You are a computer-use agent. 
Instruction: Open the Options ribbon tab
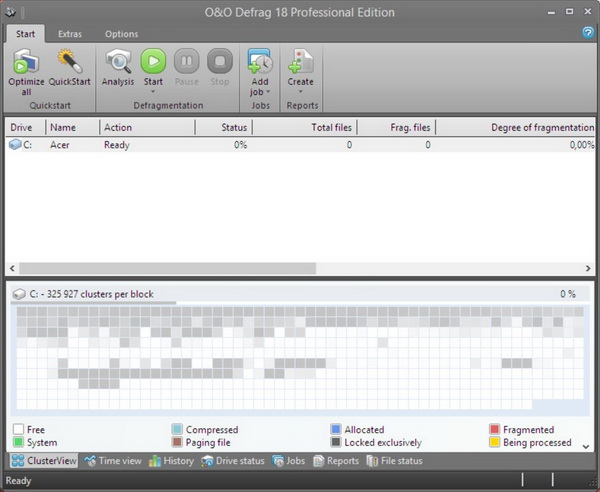pyautogui.click(x=122, y=34)
